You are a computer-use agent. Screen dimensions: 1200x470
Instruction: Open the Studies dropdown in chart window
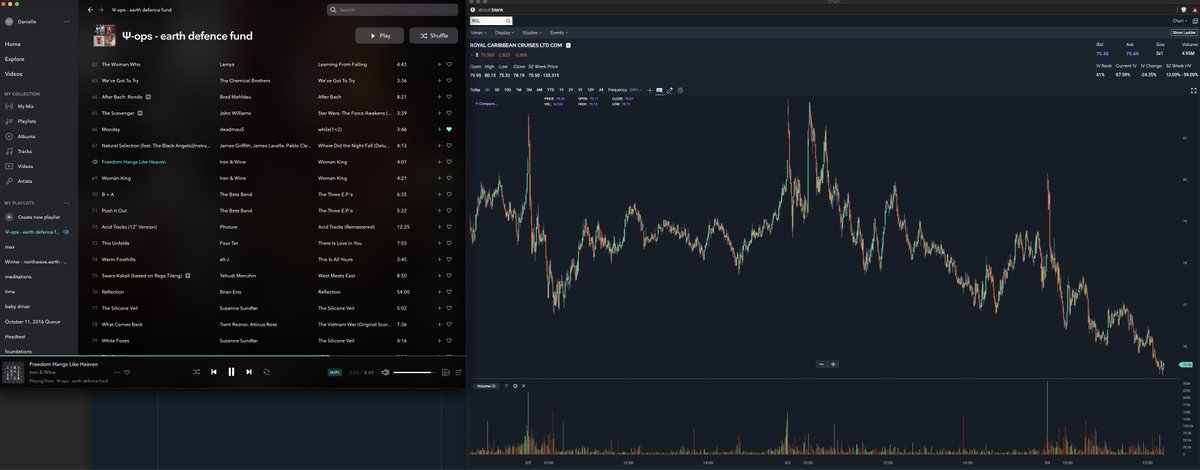coord(532,33)
